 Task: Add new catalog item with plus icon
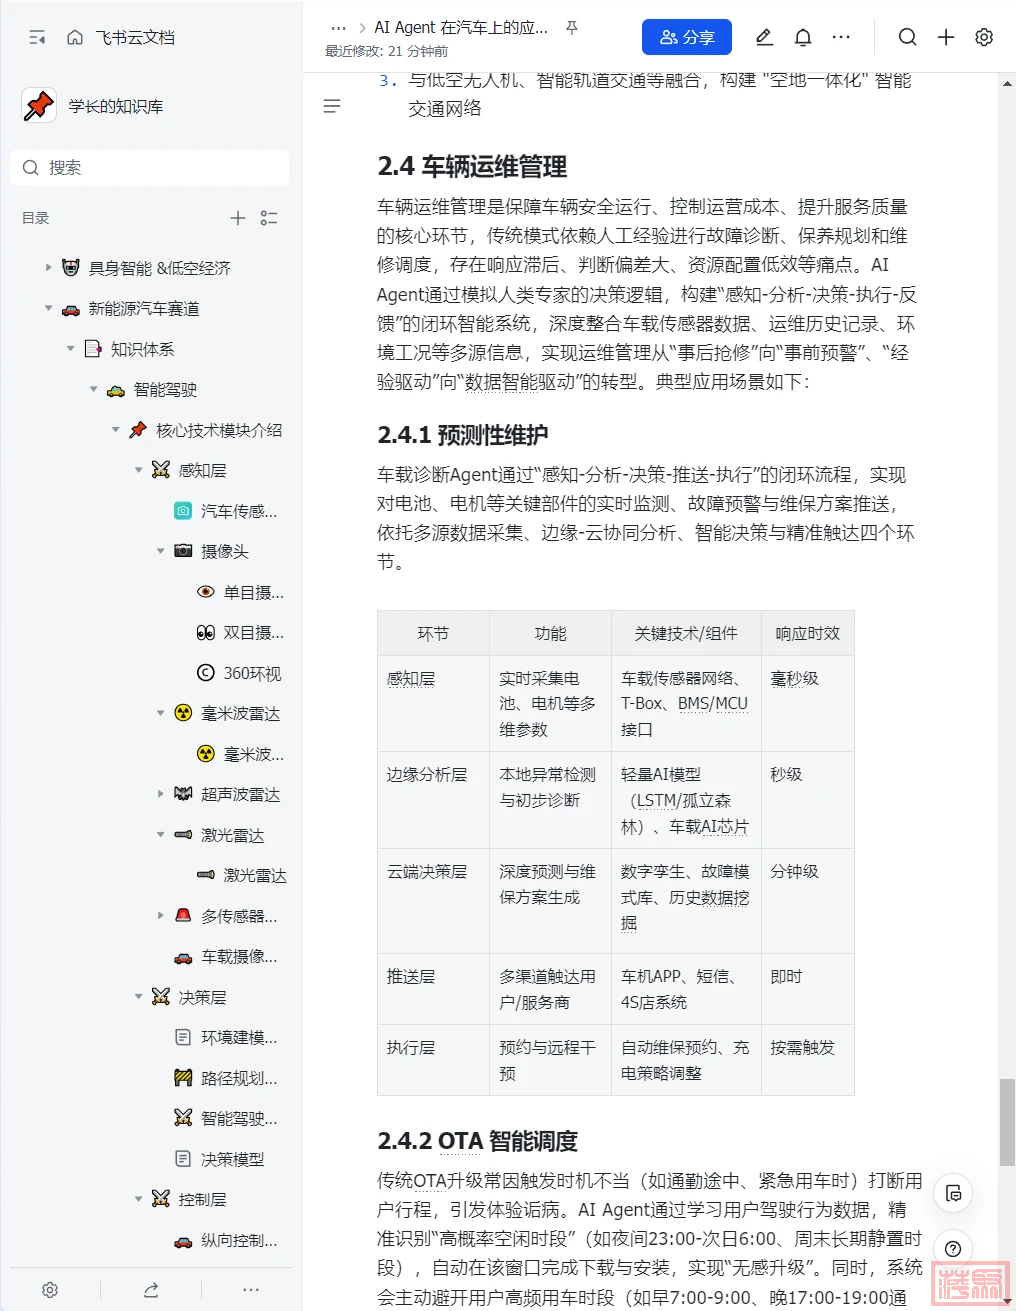[238, 218]
